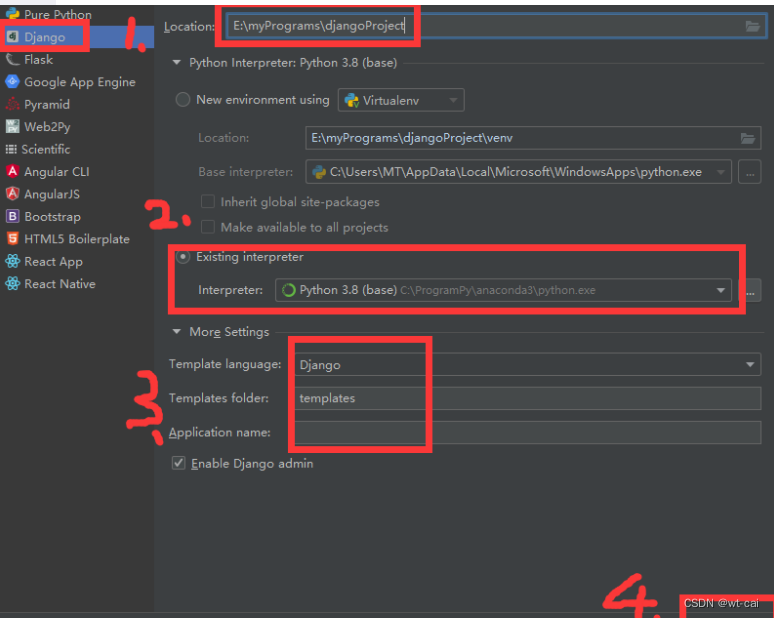Click the Pyramid framework icon
This screenshot has height=618, width=774.
(12, 104)
